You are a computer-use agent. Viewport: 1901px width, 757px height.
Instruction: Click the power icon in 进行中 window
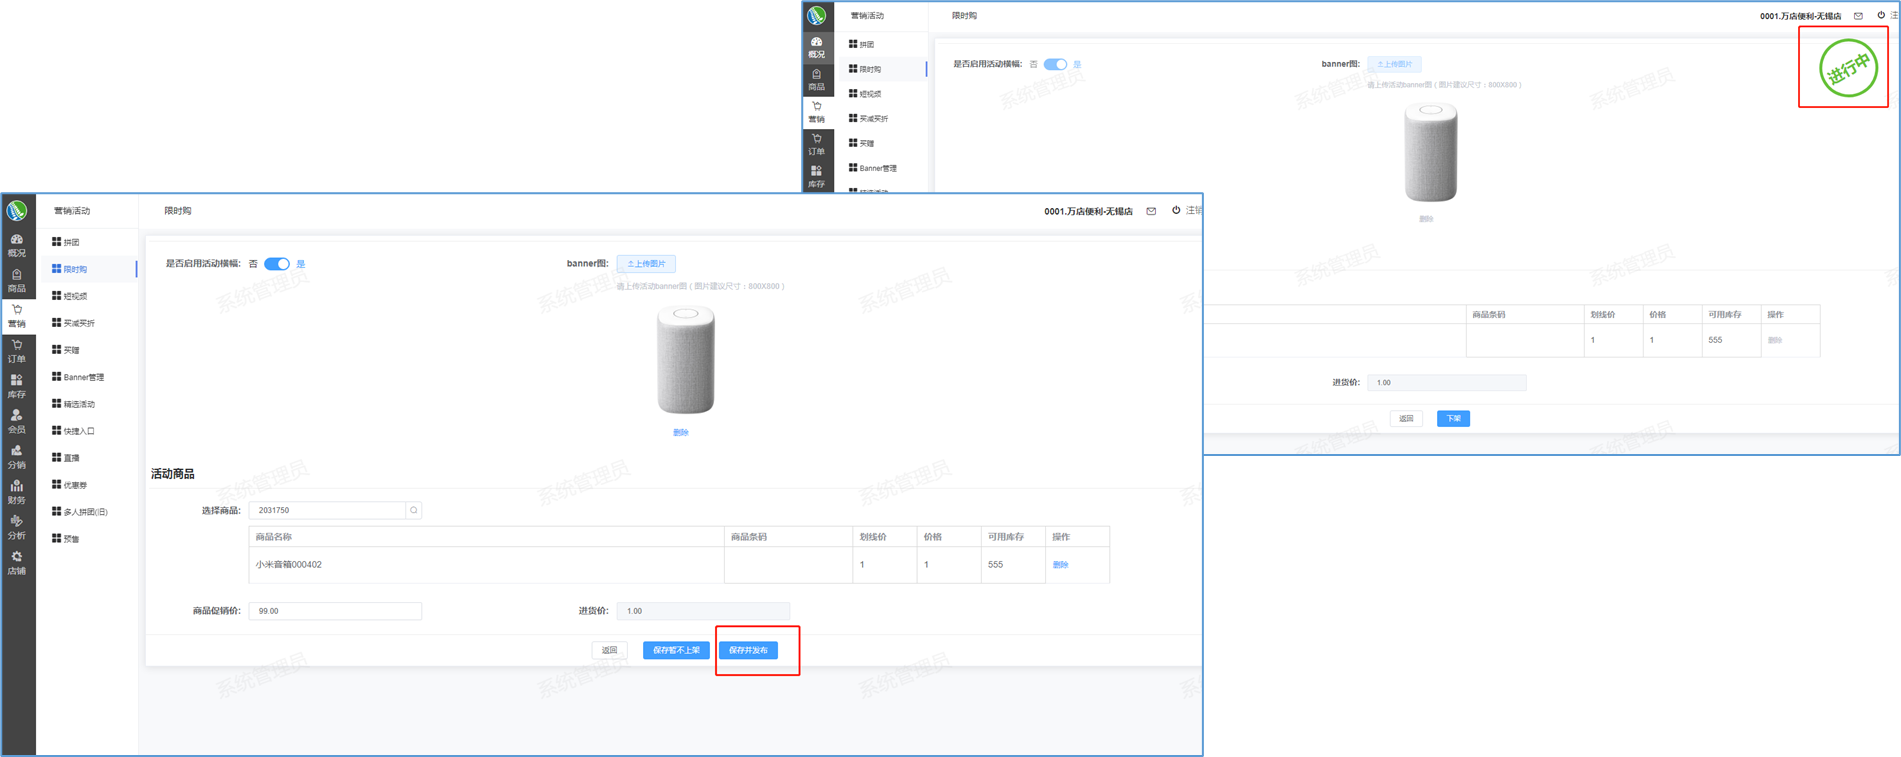click(1881, 16)
